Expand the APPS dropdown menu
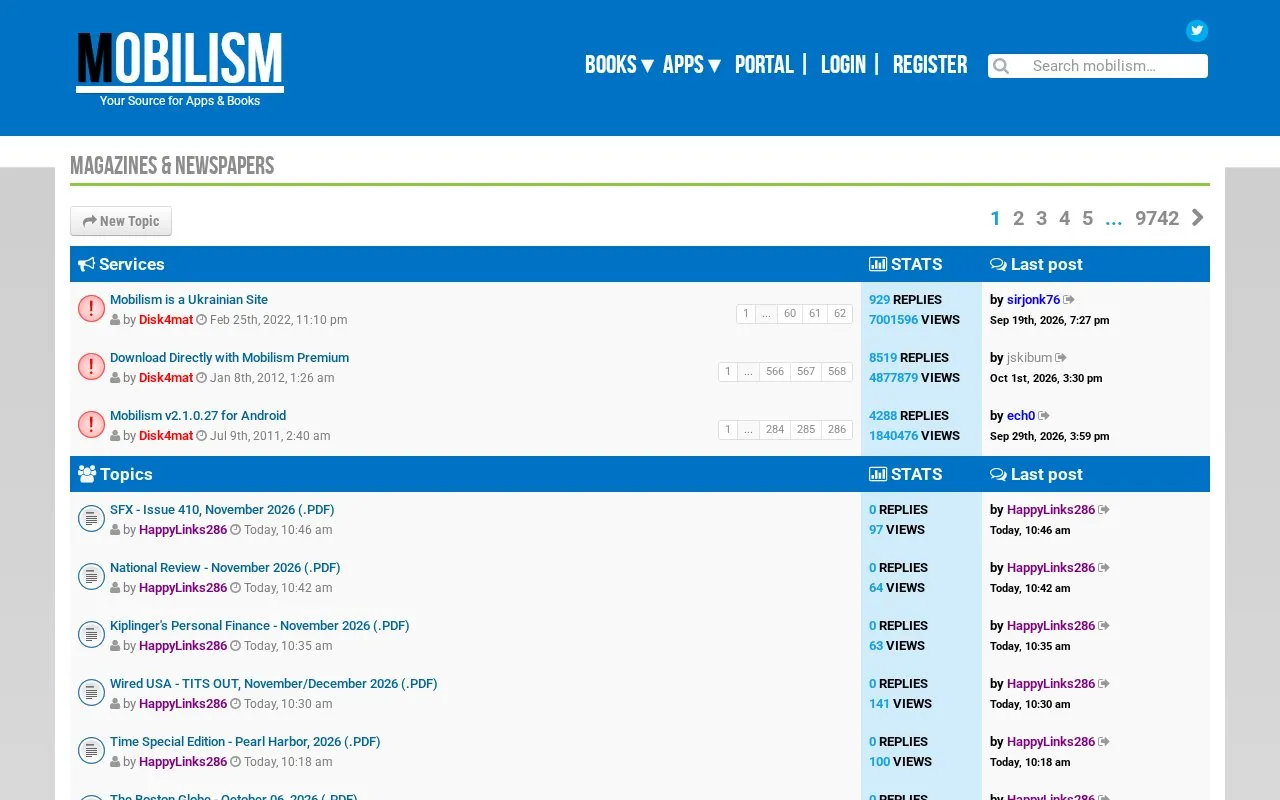This screenshot has width=1280, height=800. (692, 65)
